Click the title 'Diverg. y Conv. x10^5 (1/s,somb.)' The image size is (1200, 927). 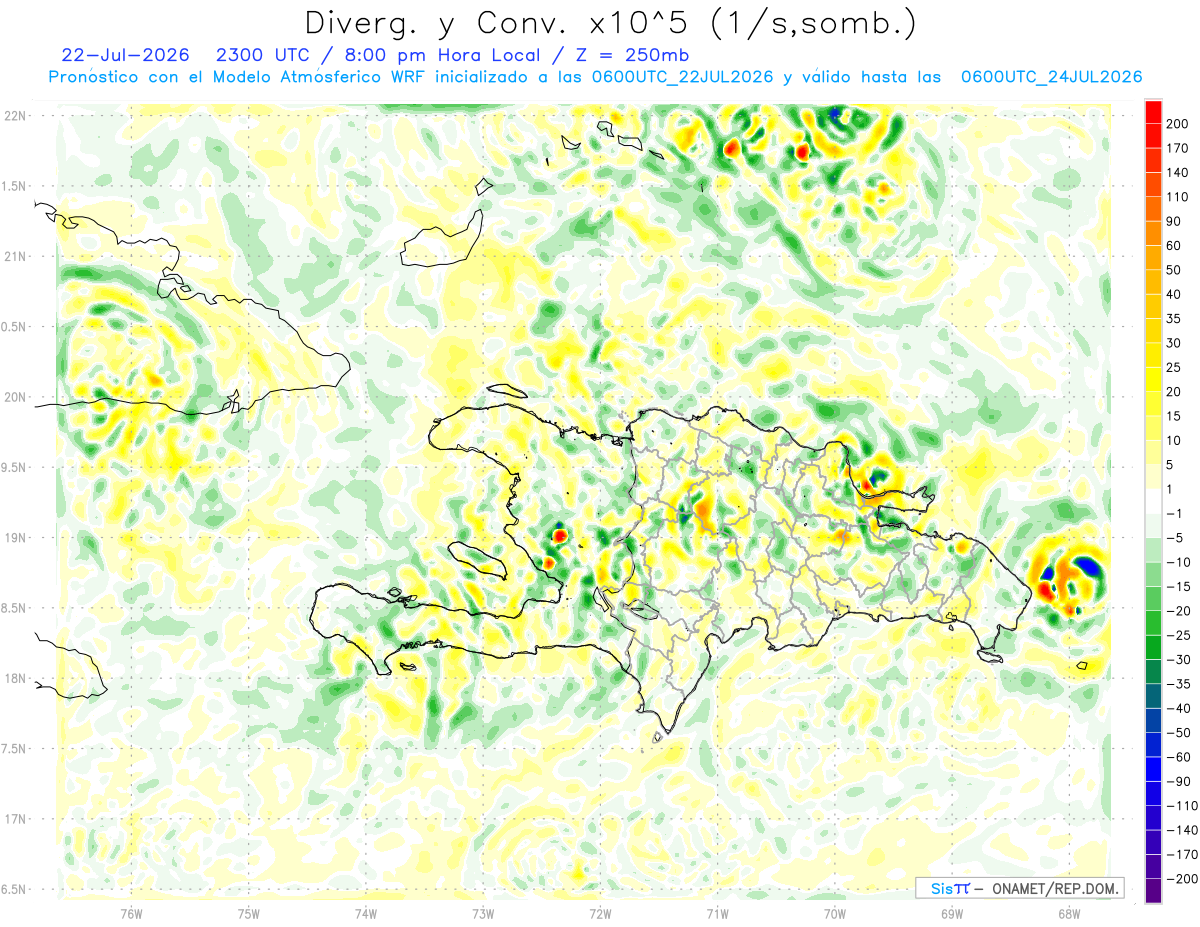610,23
